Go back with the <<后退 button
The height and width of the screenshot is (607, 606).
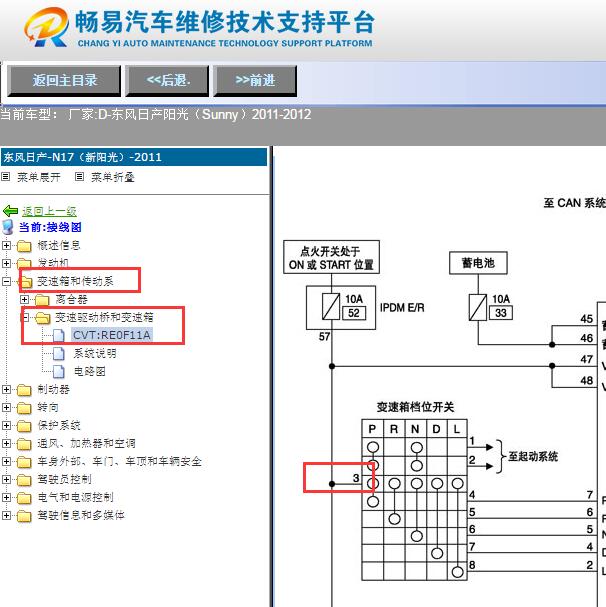click(x=167, y=81)
